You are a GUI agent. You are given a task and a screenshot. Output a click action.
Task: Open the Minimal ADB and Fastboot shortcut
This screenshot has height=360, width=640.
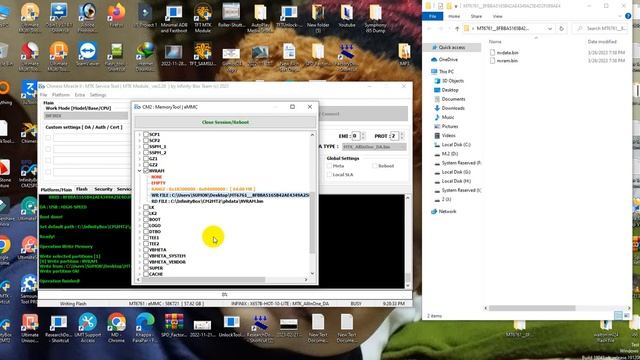coord(174,18)
